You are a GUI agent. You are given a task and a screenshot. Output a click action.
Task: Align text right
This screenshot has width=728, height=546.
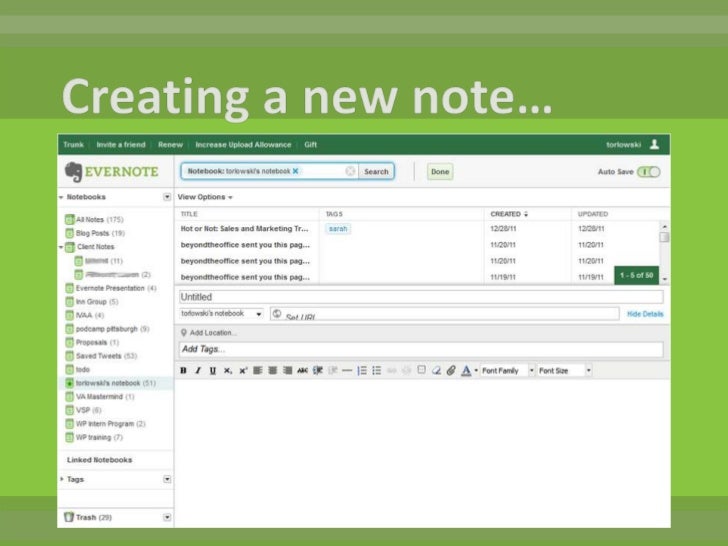[x=287, y=370]
